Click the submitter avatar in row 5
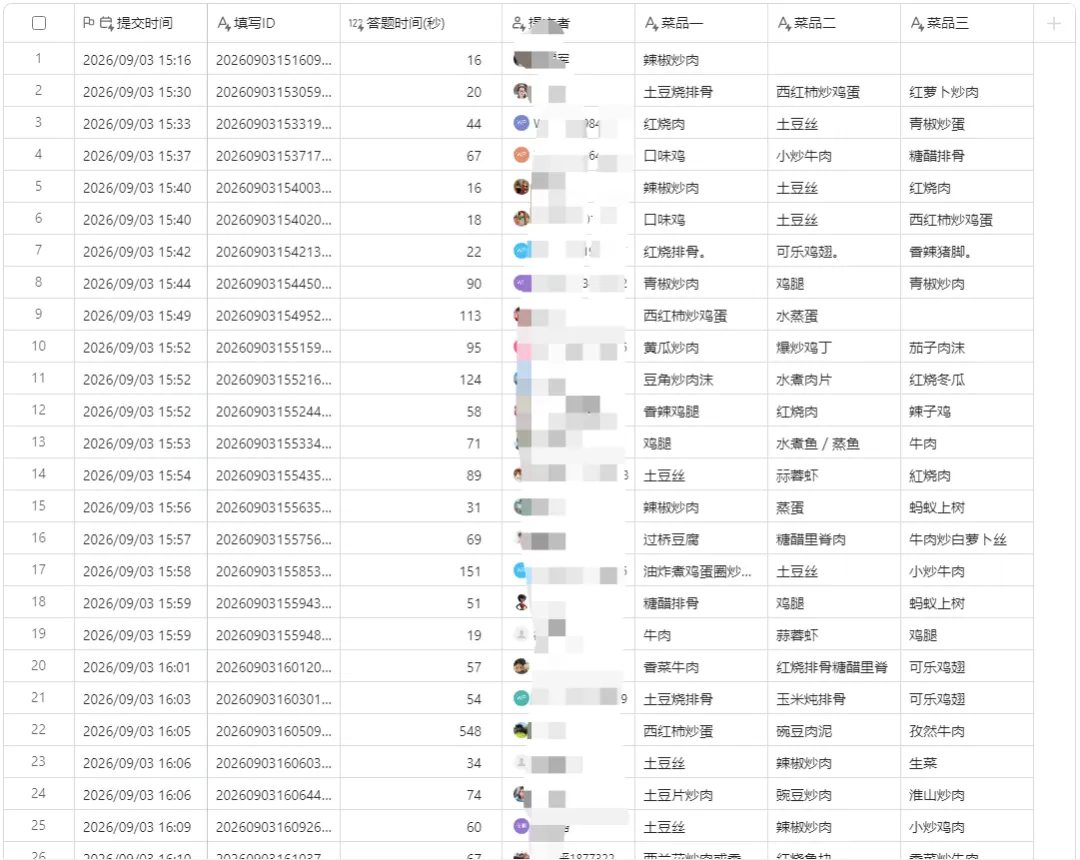Screen dimensions: 1080x860 (521, 187)
